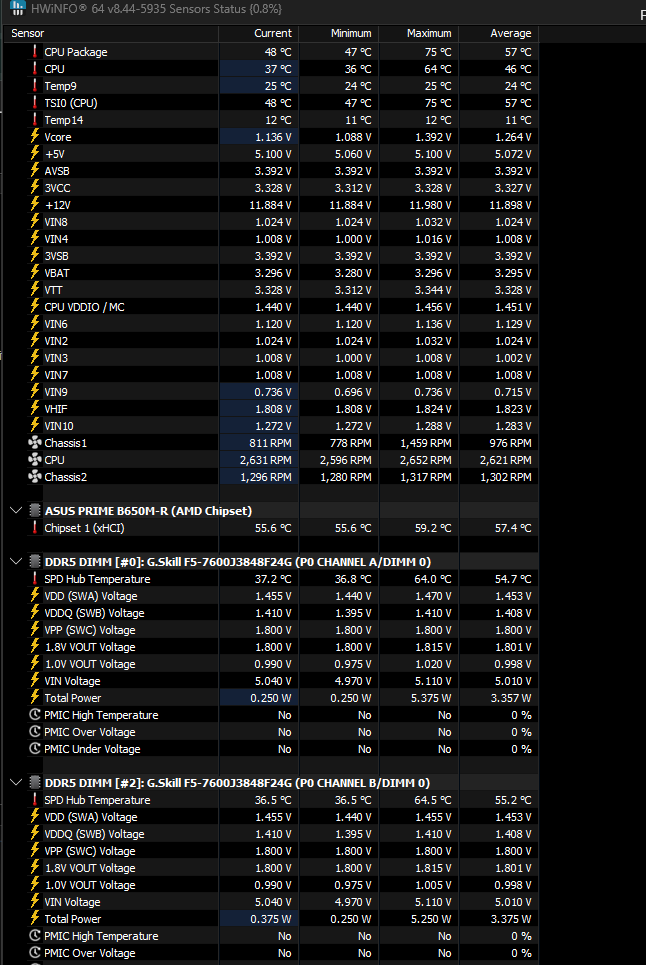This screenshot has width=646, height=965.
Task: Select the CPU VDDIO / MC row
Action: point(271,306)
